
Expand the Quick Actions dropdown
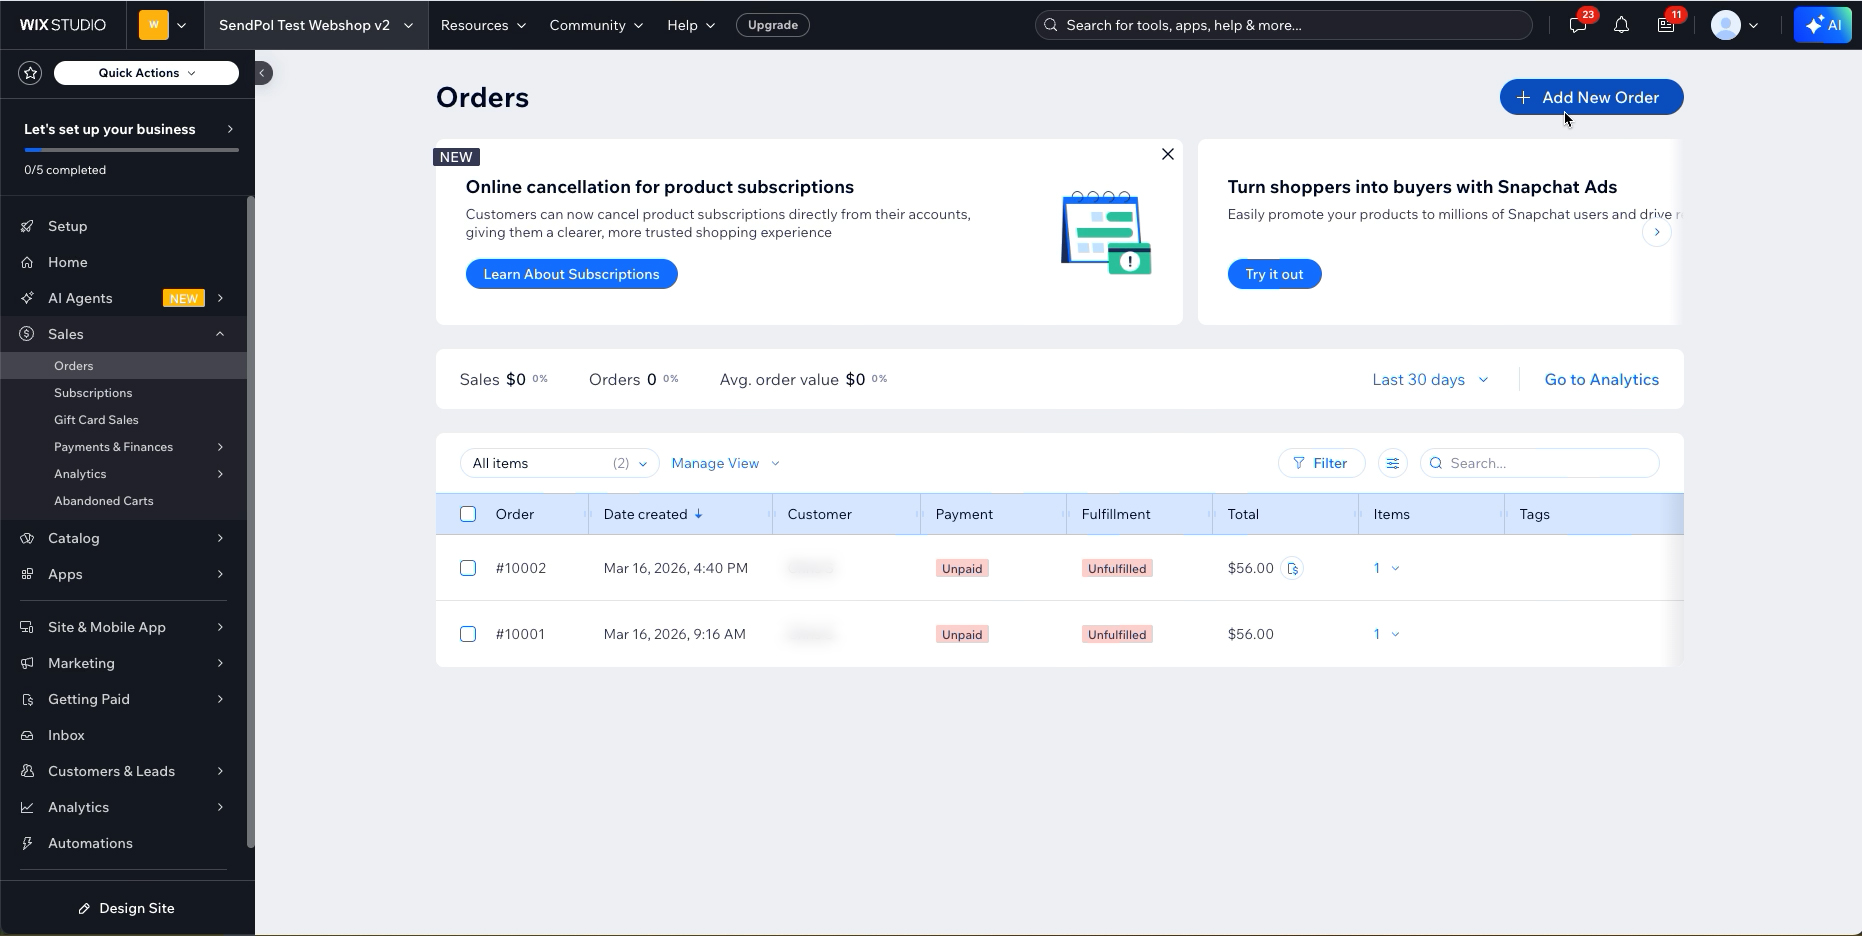coord(146,73)
